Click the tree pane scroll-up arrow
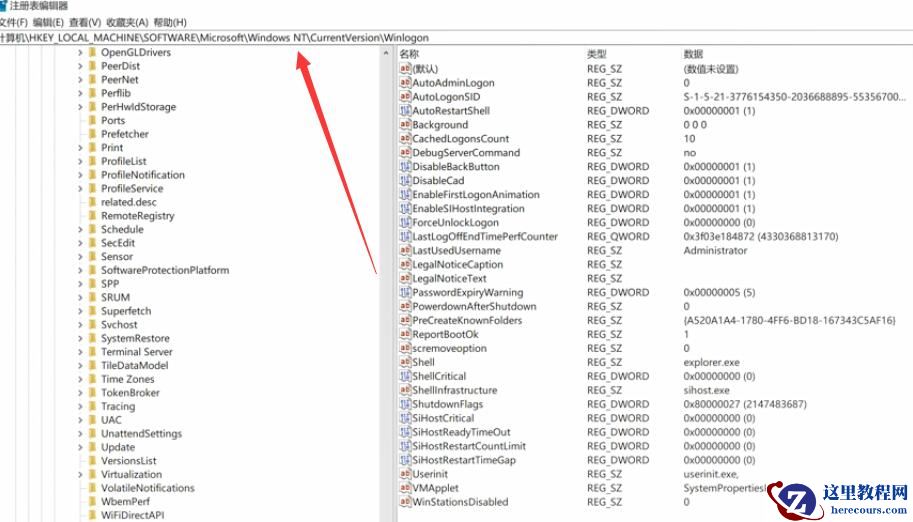Screen dimensions: 913x522 click(x=385, y=53)
